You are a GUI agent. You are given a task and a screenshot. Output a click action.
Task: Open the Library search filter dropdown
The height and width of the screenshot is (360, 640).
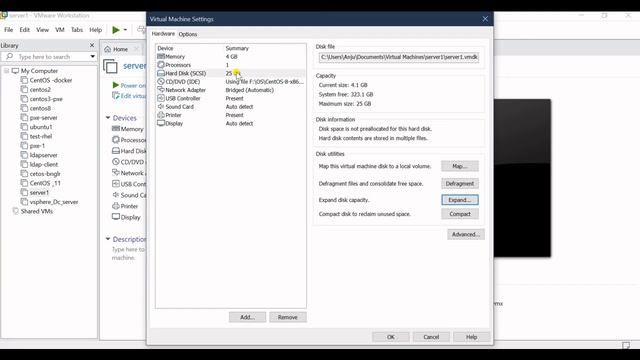point(93,56)
